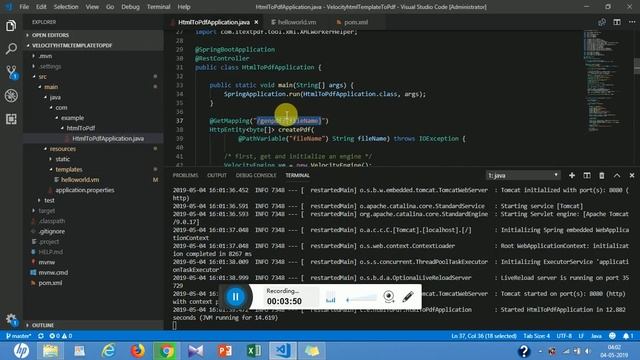Open the Debug view in the activity bar

tap(11, 96)
